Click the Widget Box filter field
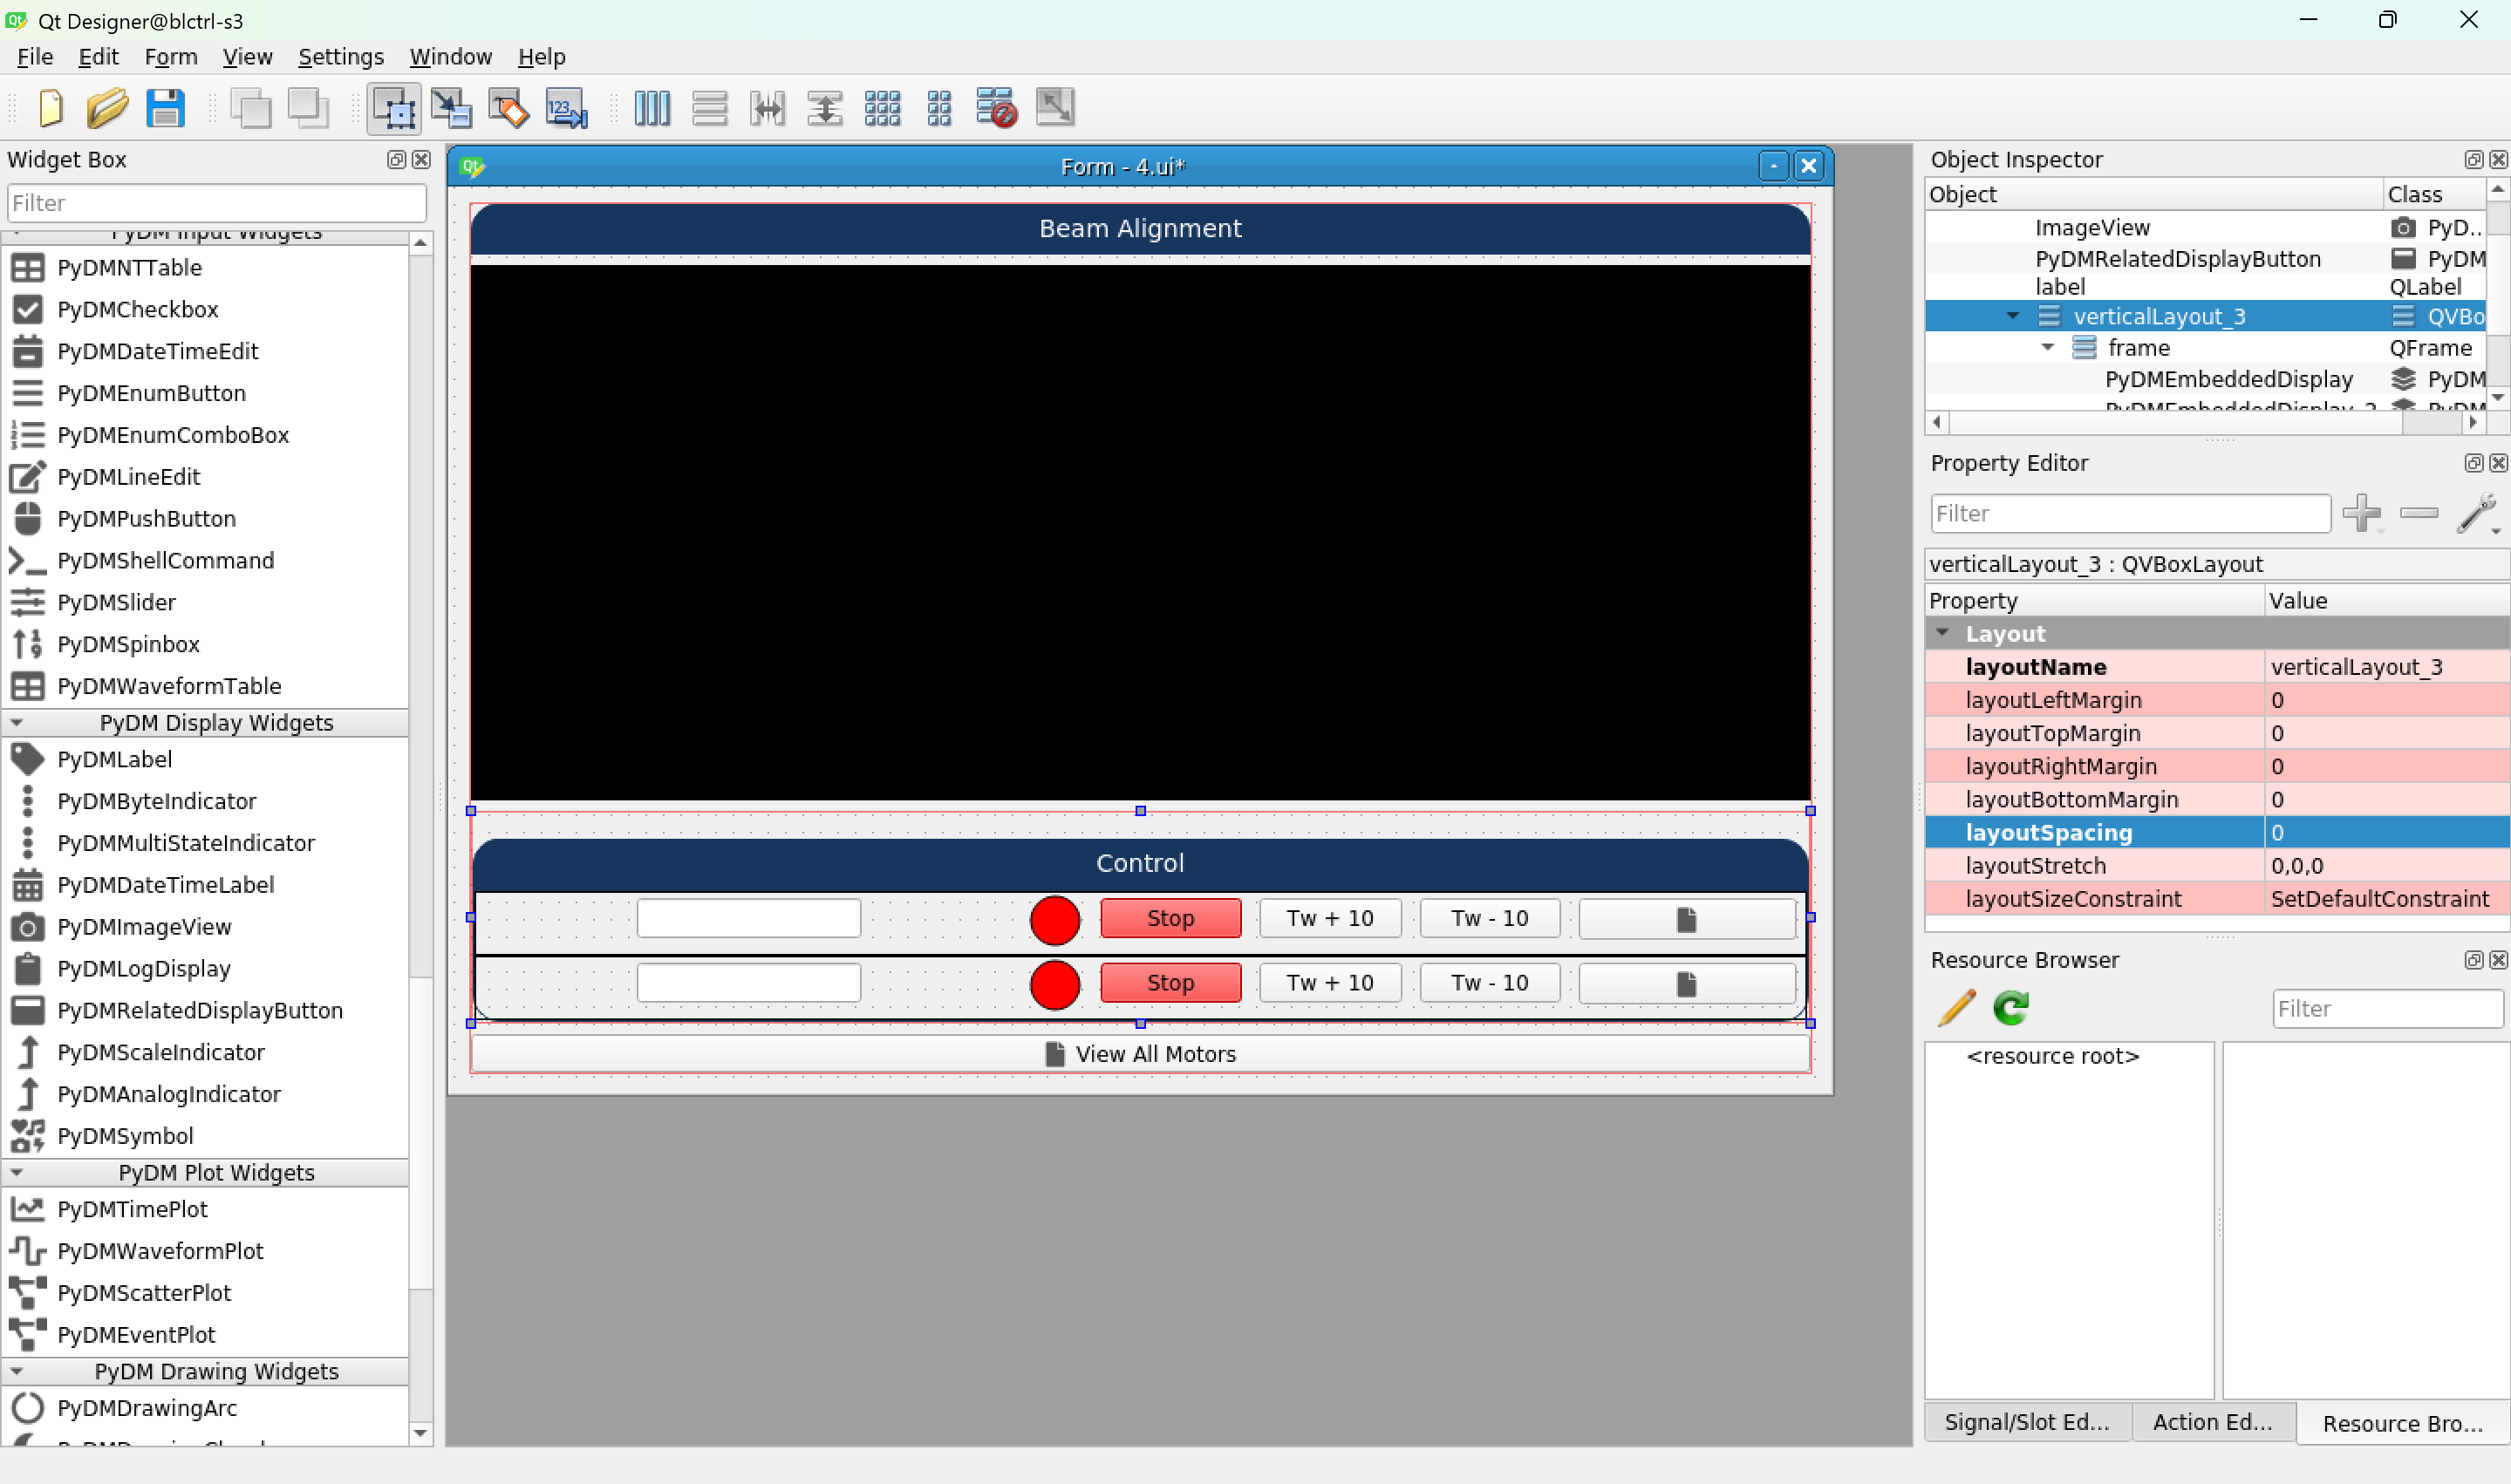This screenshot has height=1484, width=2511. pos(216,203)
